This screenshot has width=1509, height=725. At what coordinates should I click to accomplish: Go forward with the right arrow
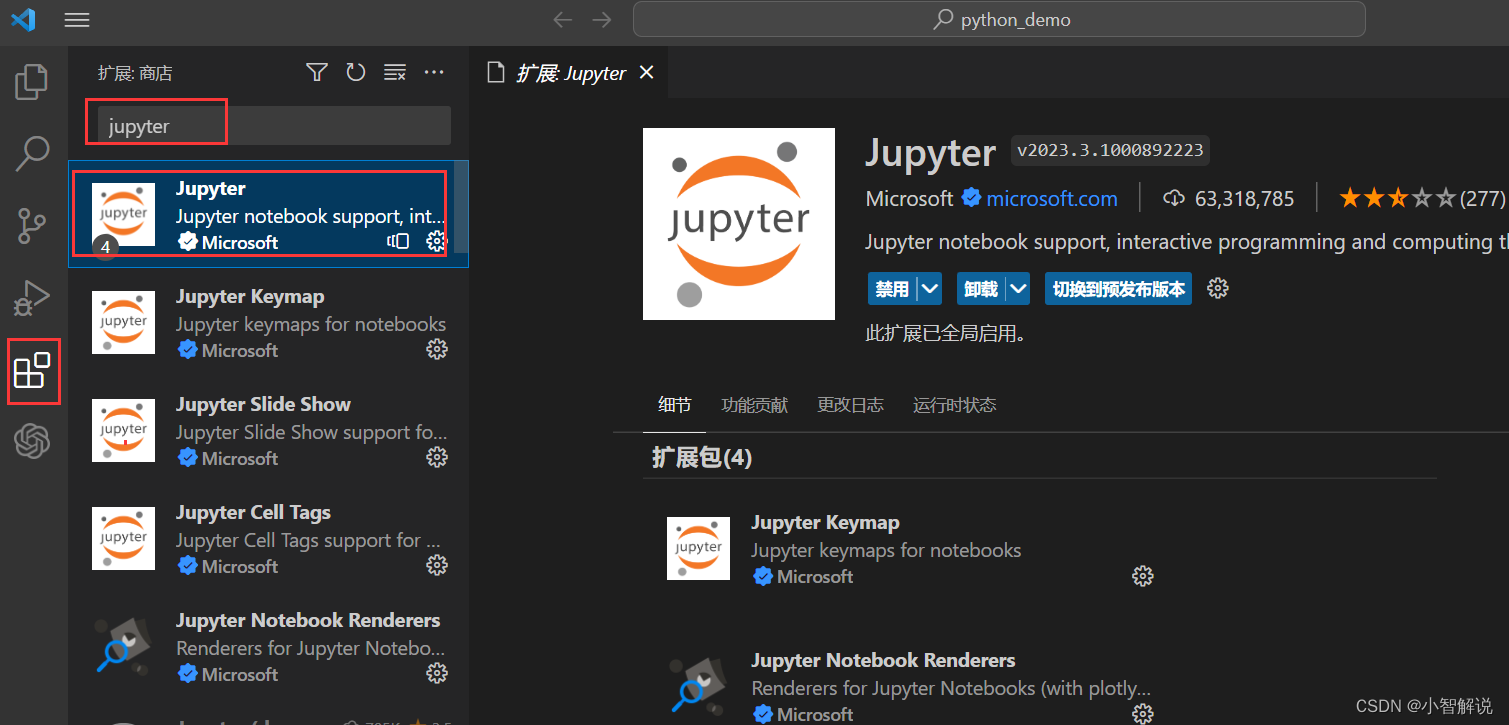tap(601, 20)
